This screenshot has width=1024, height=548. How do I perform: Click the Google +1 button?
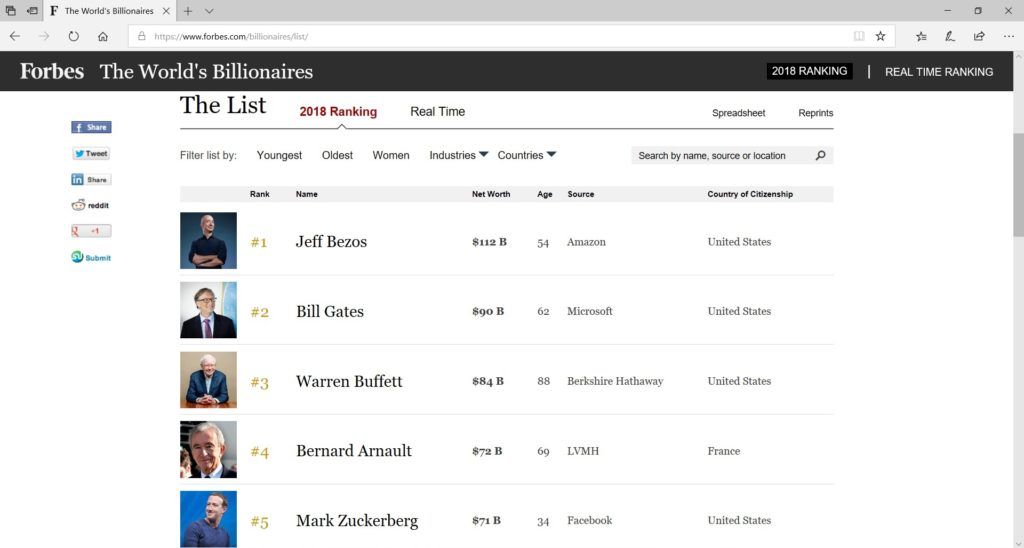[x=91, y=231]
